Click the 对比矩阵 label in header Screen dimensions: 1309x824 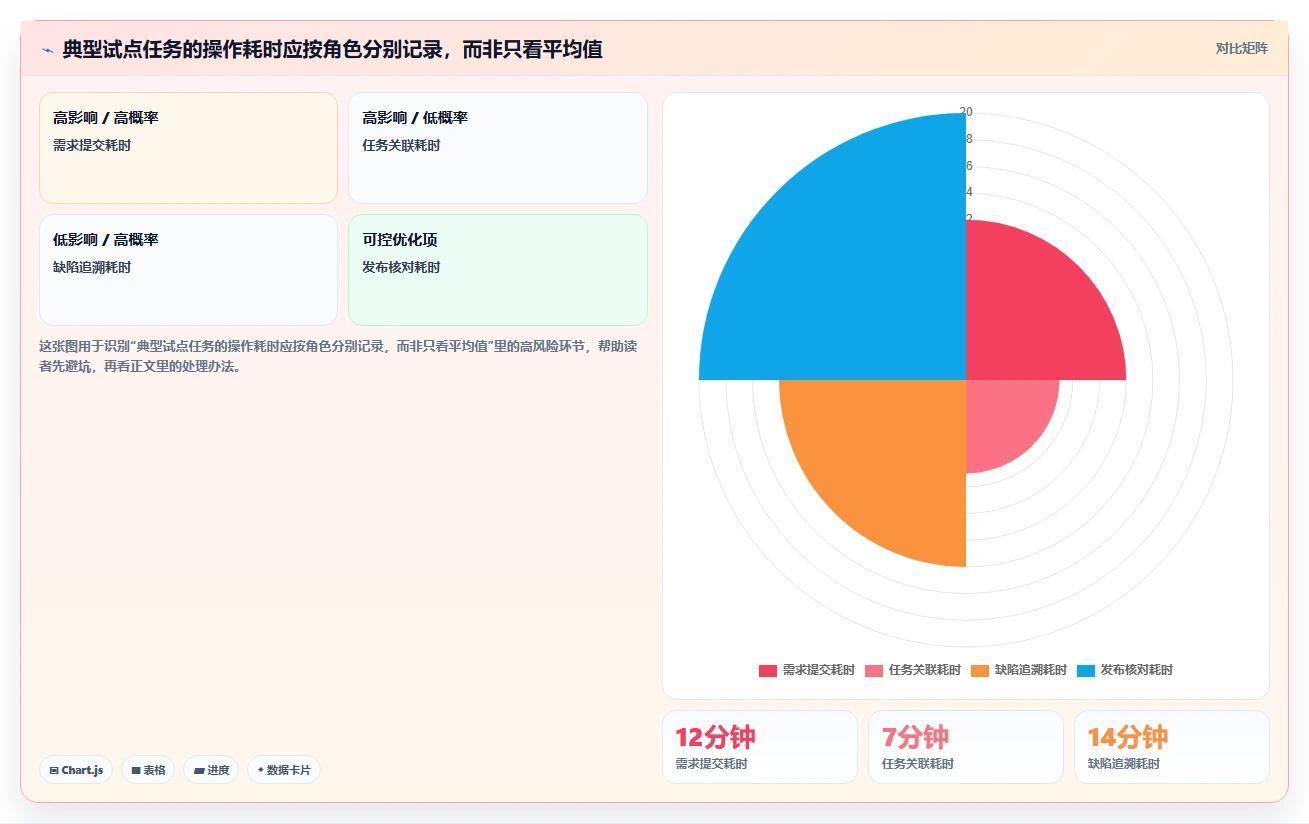point(1241,49)
